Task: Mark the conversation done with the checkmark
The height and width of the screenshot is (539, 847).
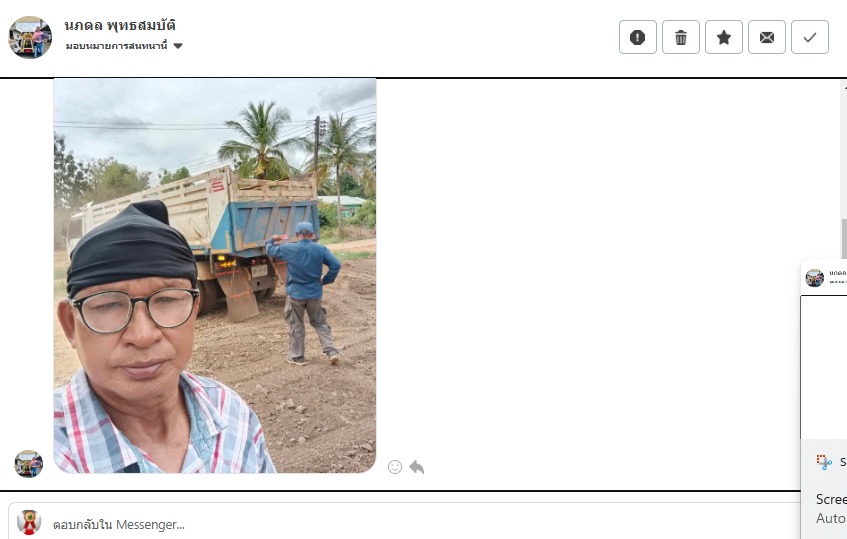Action: 810,37
